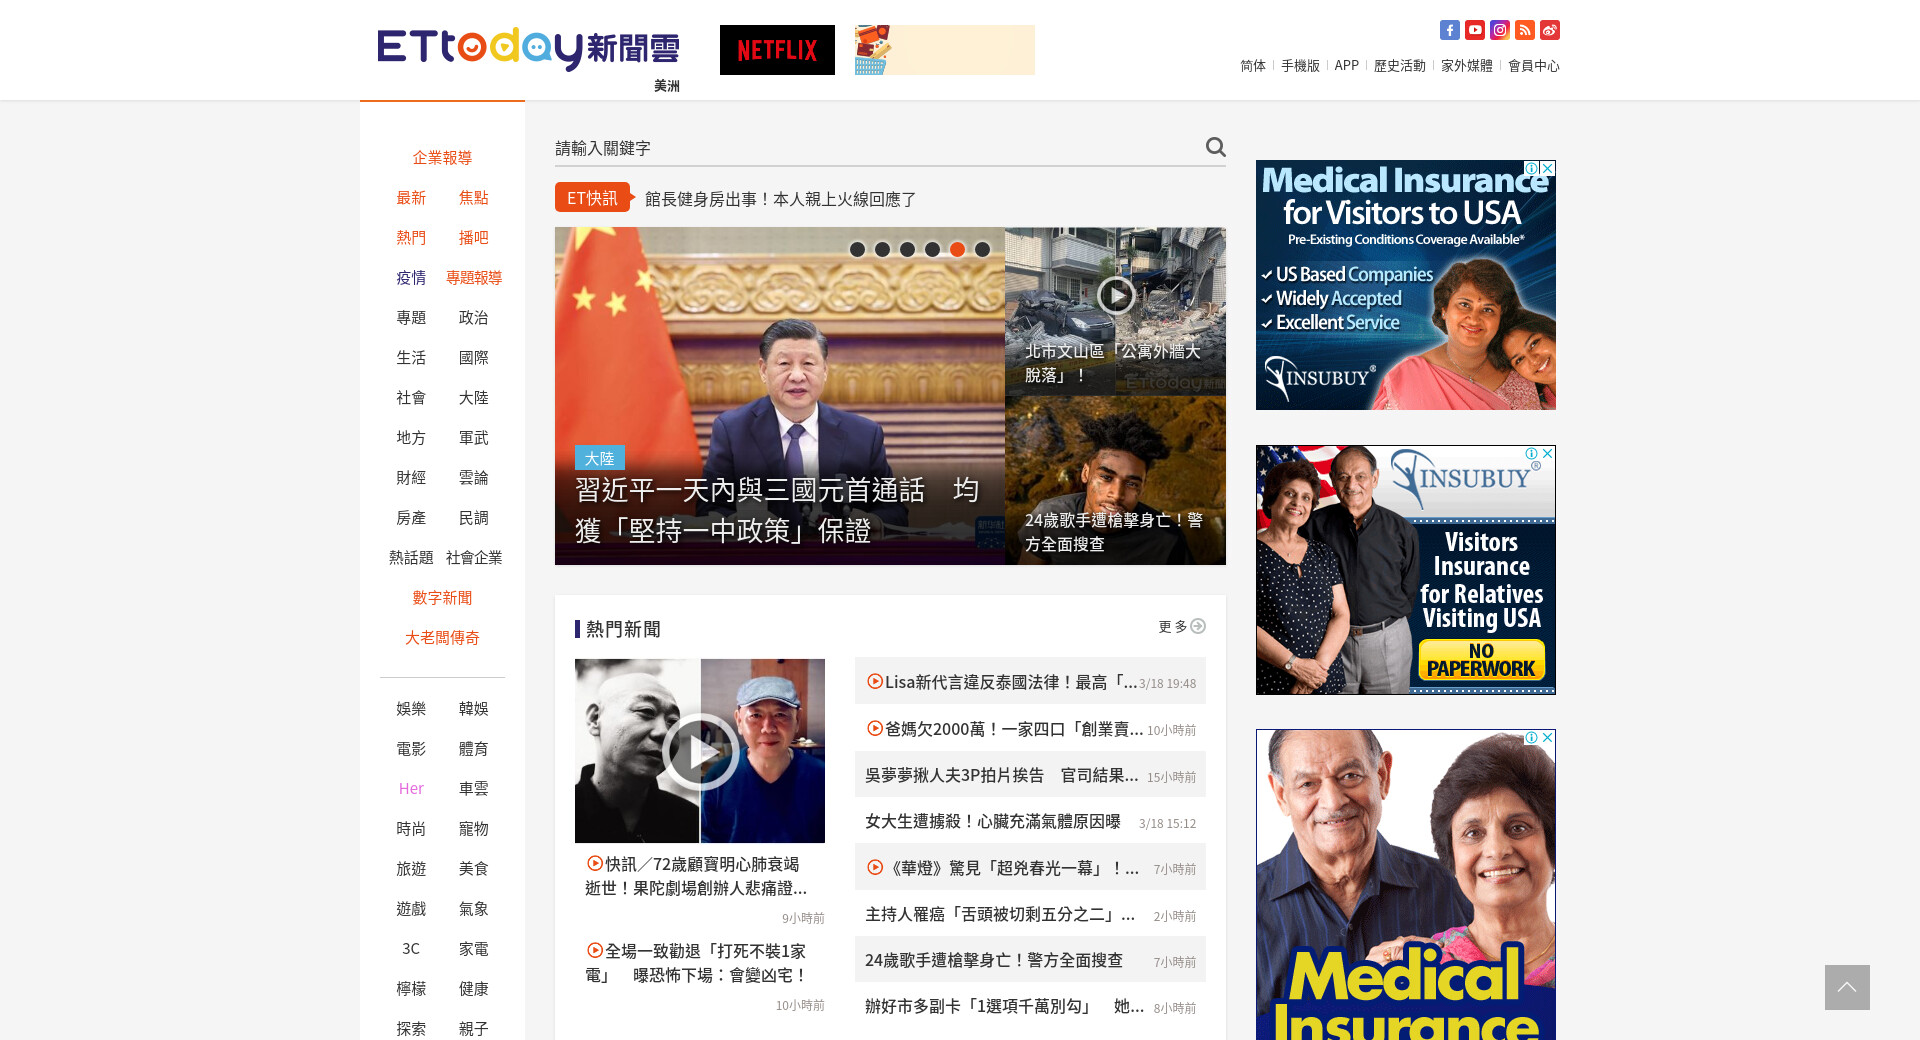Play the 顧寶明 news video thumbnail
The image size is (1920, 1040).
[700, 751]
